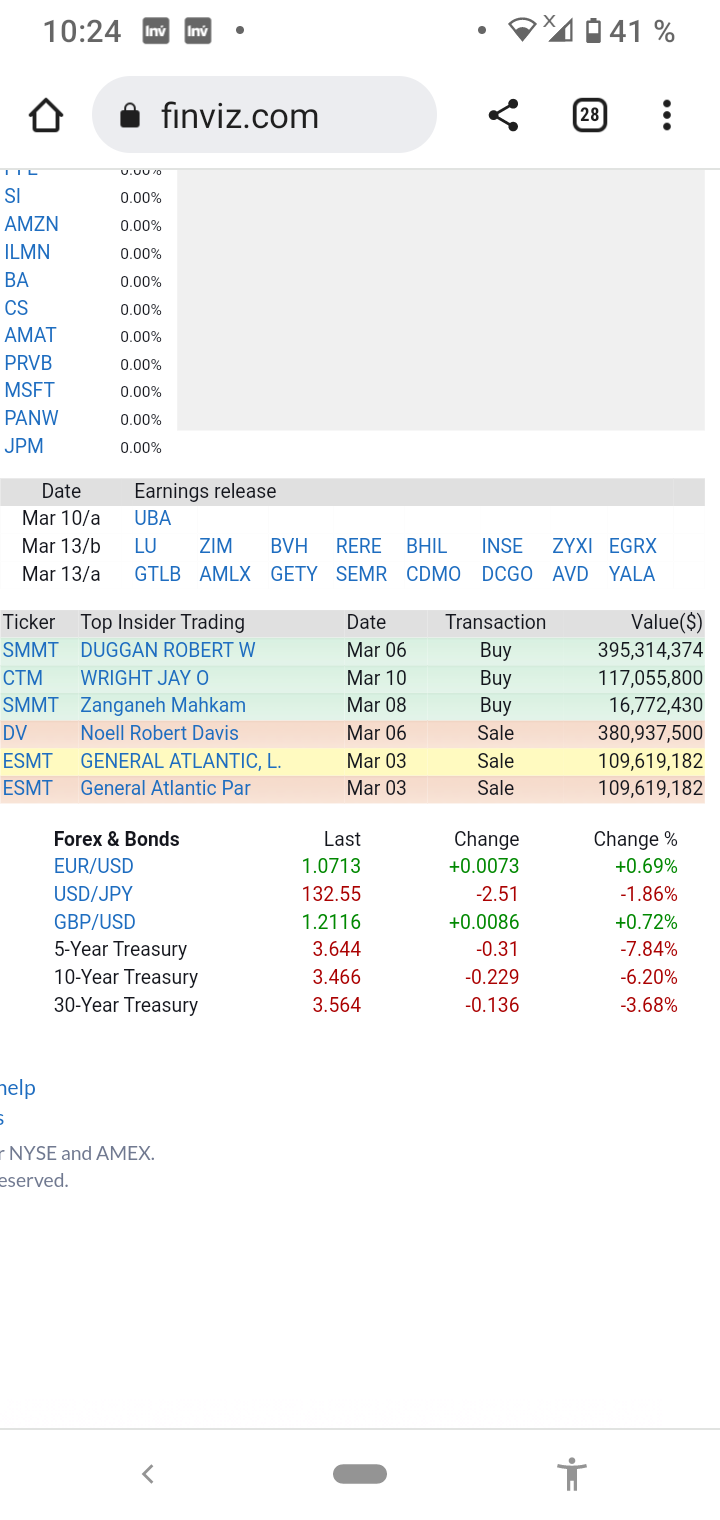Viewport: 720px width, 1520px height.
Task: Select the value 395,314,374
Action: (x=651, y=650)
